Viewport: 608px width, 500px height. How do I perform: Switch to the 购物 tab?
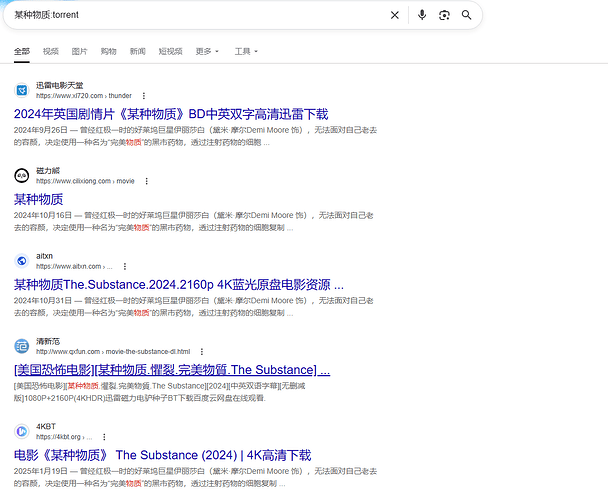(109, 51)
